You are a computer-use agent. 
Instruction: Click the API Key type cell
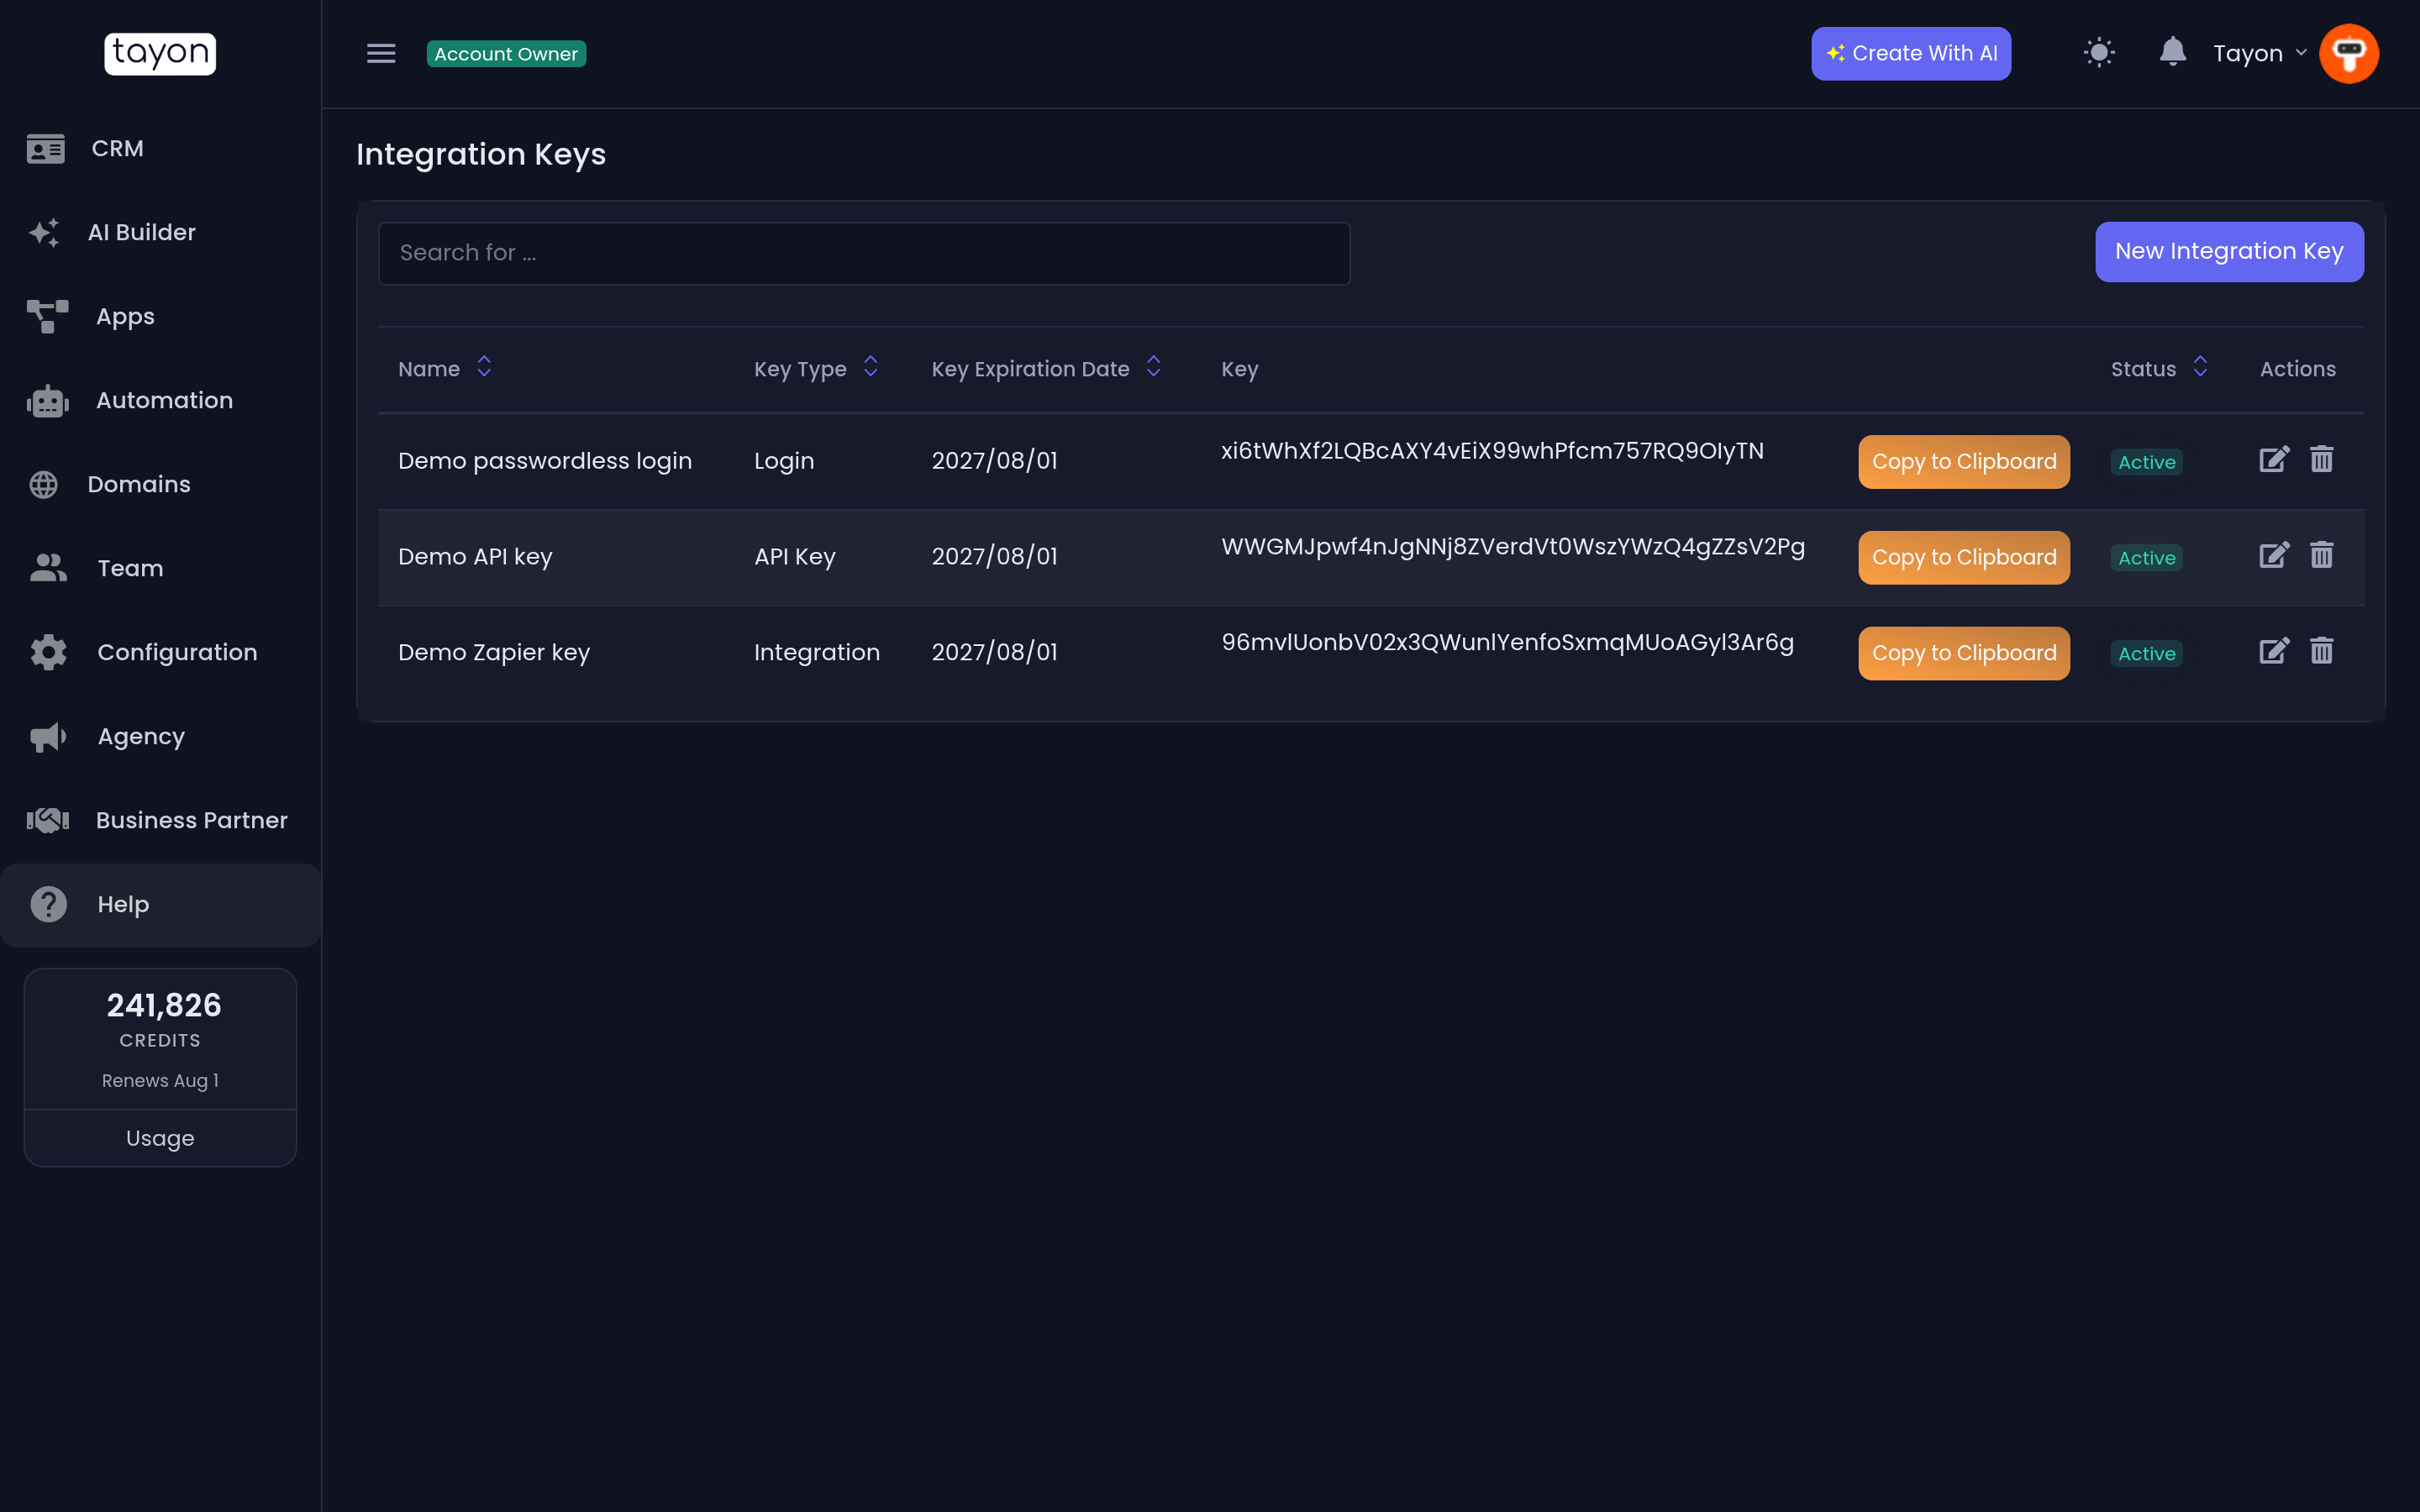tap(795, 557)
